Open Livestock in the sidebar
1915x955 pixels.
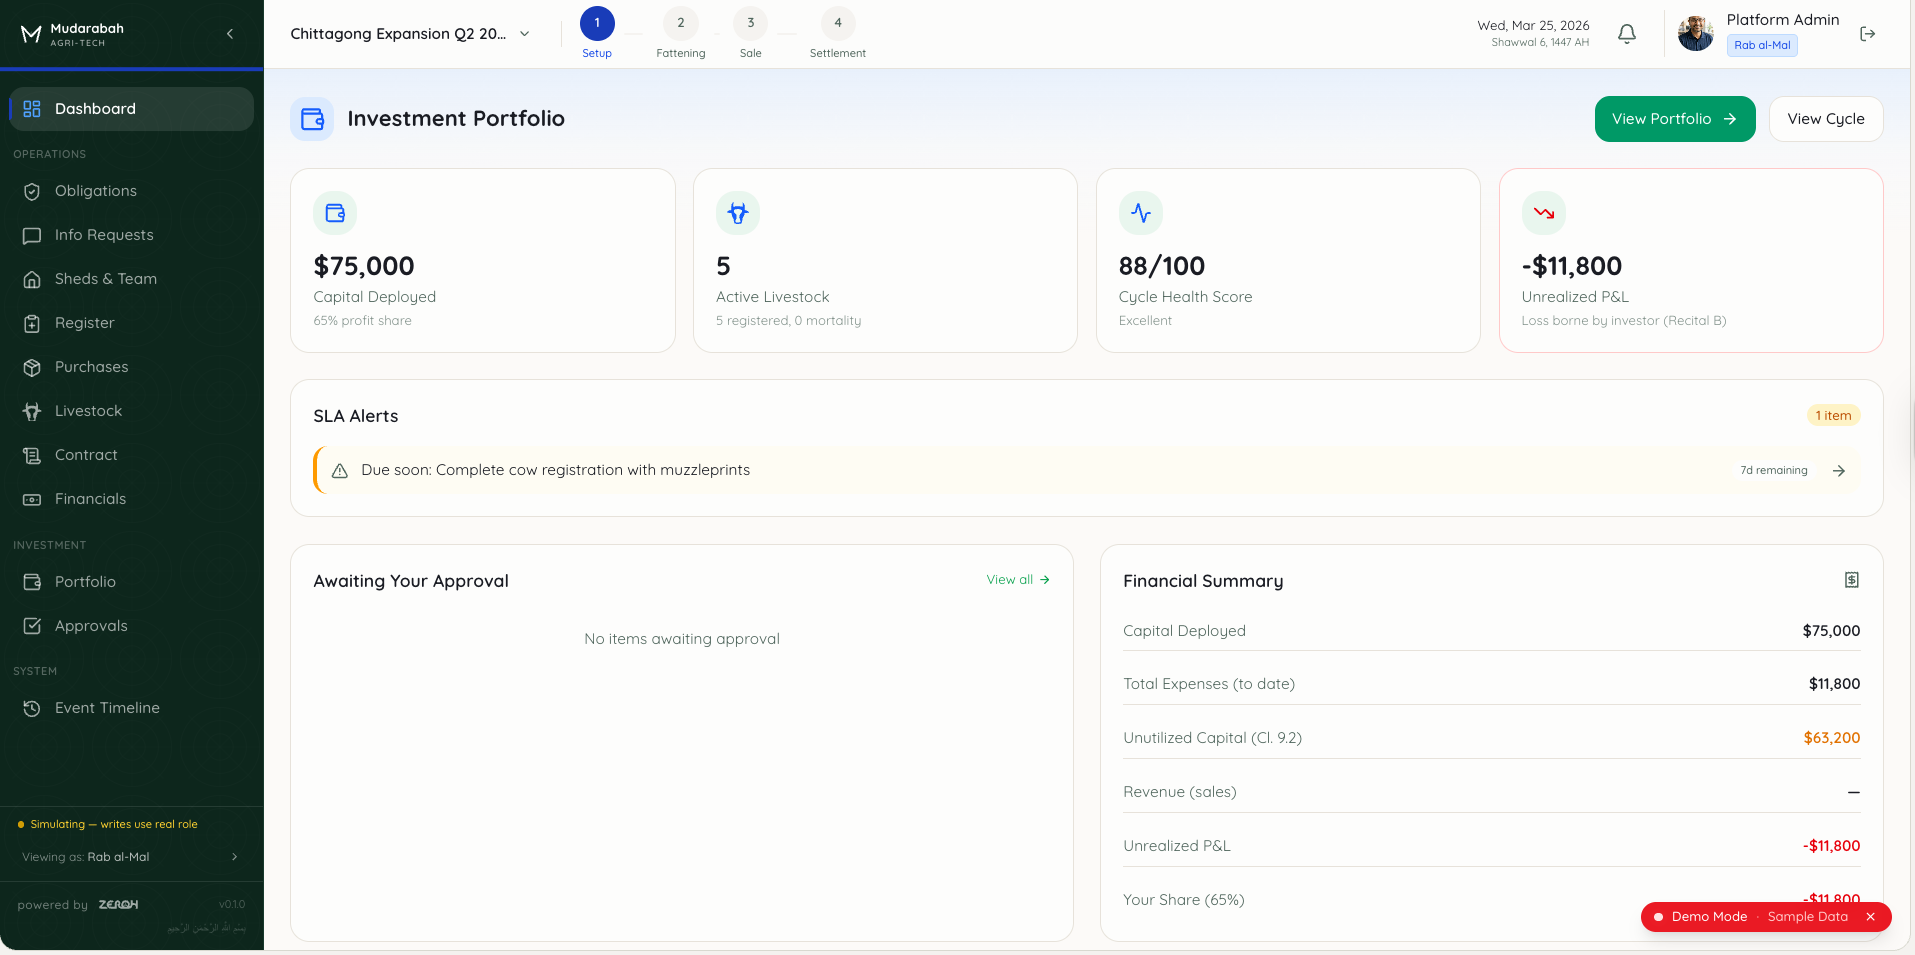point(88,411)
